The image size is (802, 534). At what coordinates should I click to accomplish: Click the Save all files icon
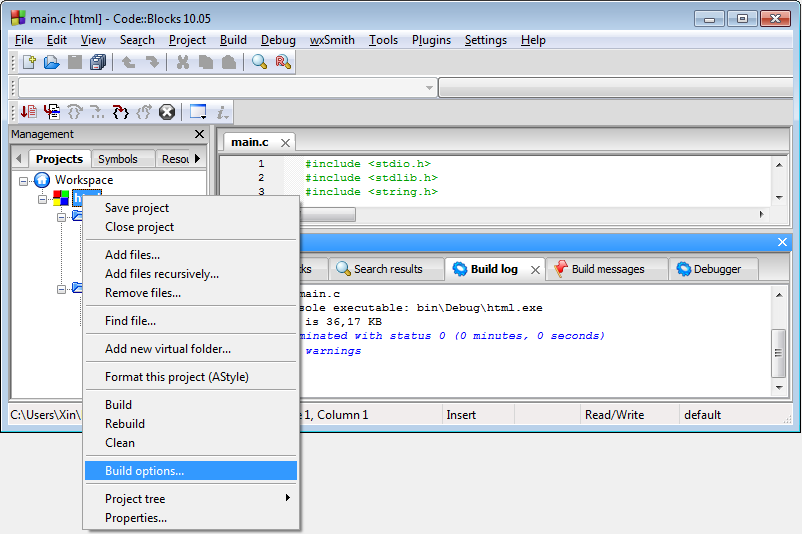[x=98, y=62]
